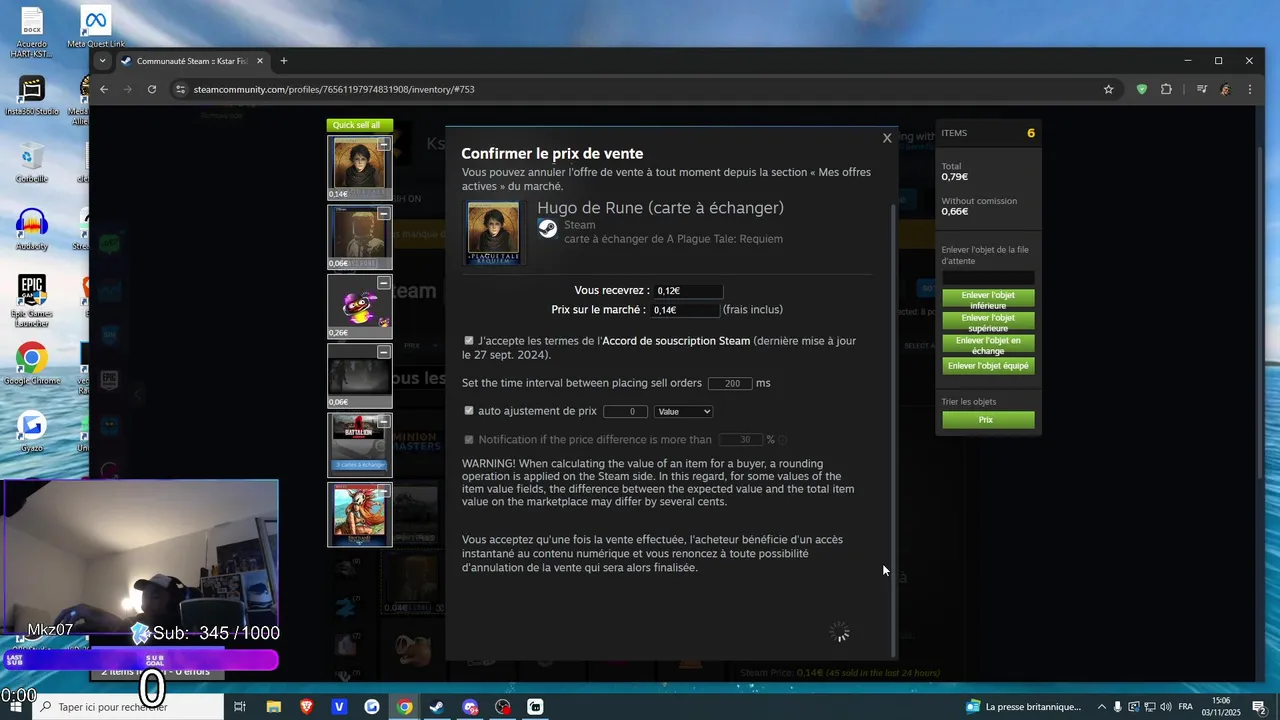The height and width of the screenshot is (720, 1280).
Task: Show hidden system tray icons chevron
Action: (x=1102, y=707)
